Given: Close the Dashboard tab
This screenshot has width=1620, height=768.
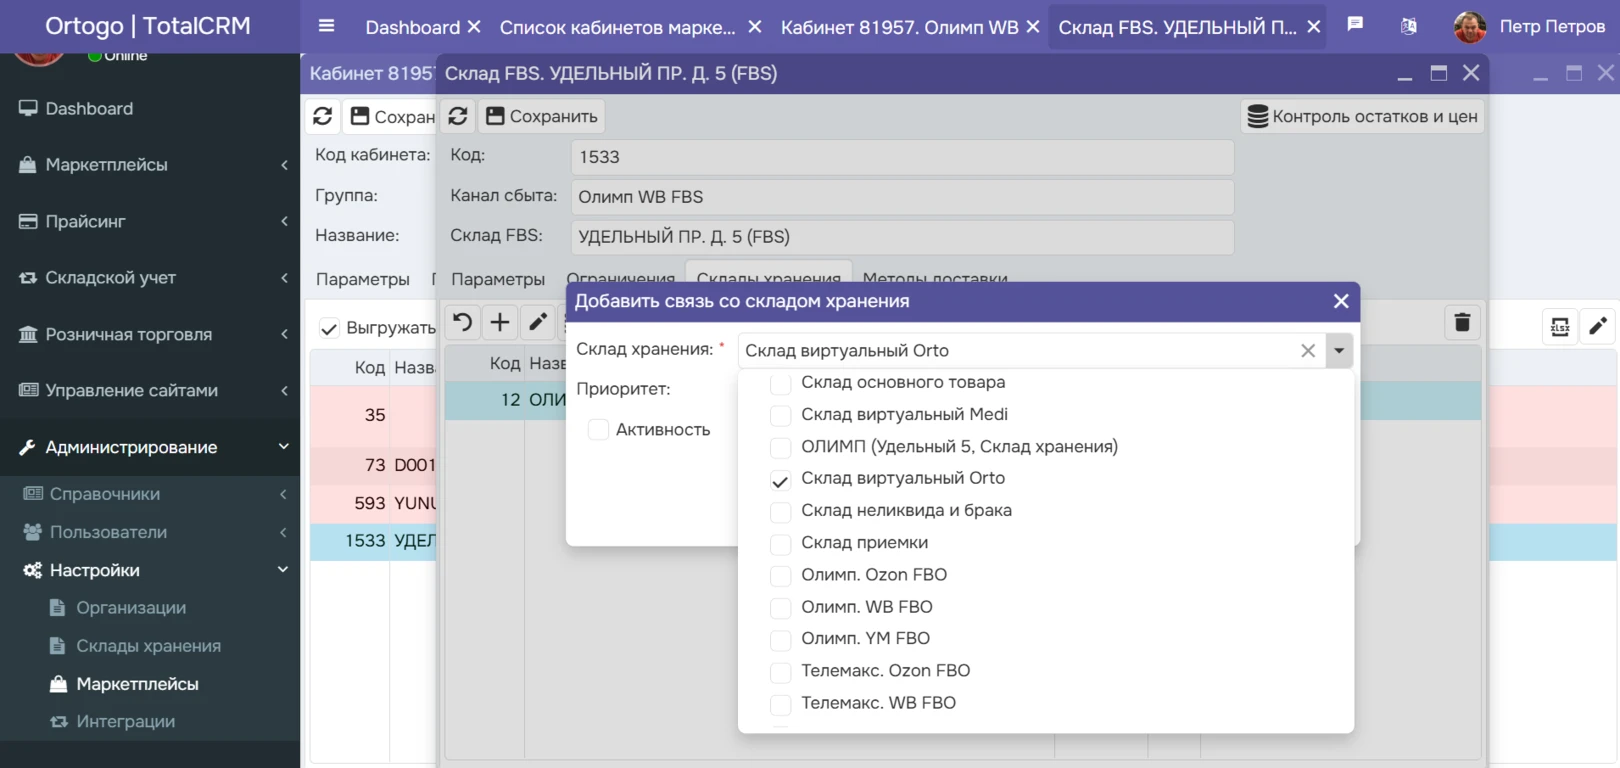Looking at the screenshot, I should pyautogui.click(x=474, y=27).
